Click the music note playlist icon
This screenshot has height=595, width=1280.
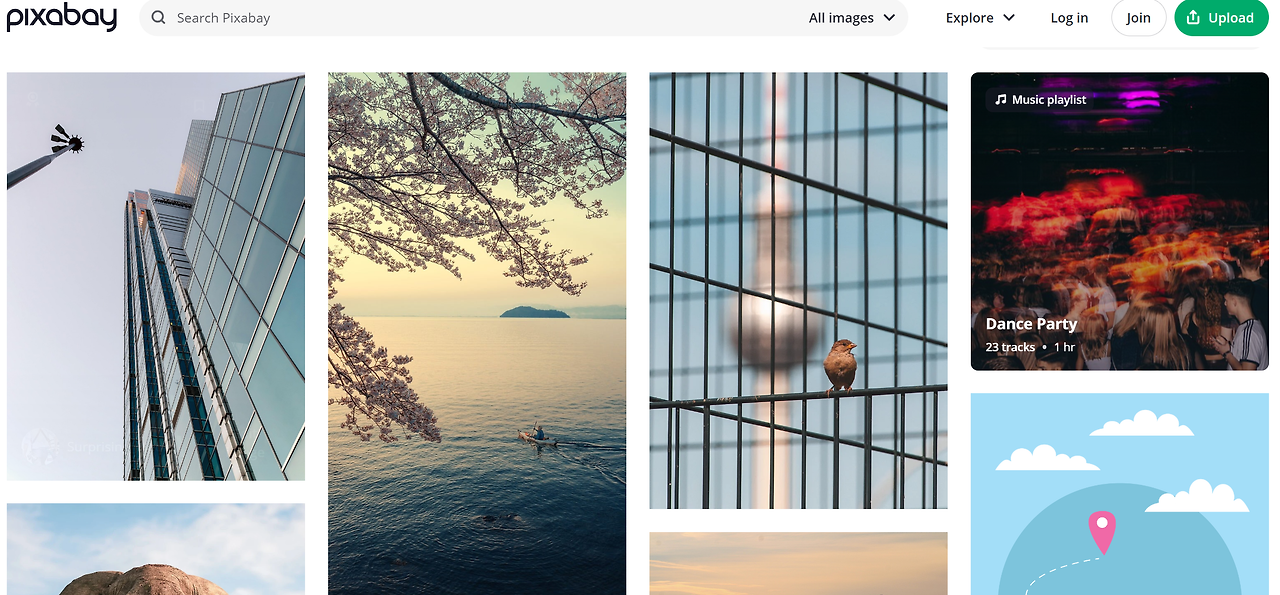tap(1001, 100)
